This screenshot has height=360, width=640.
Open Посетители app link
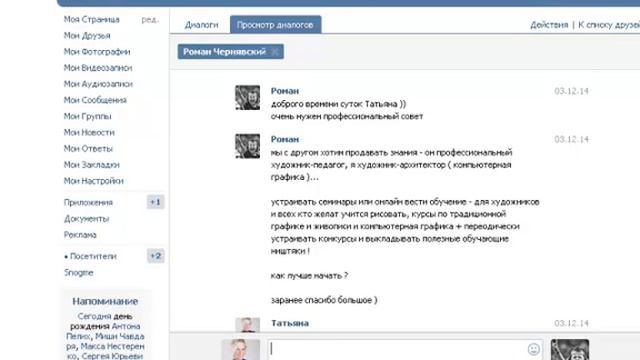click(x=93, y=256)
